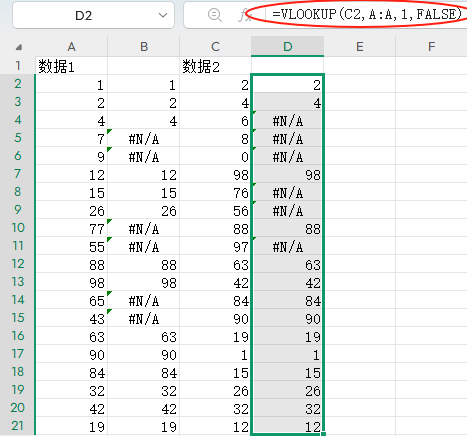Click cell A10 with value 77
The height and width of the screenshot is (436, 467).
71,228
